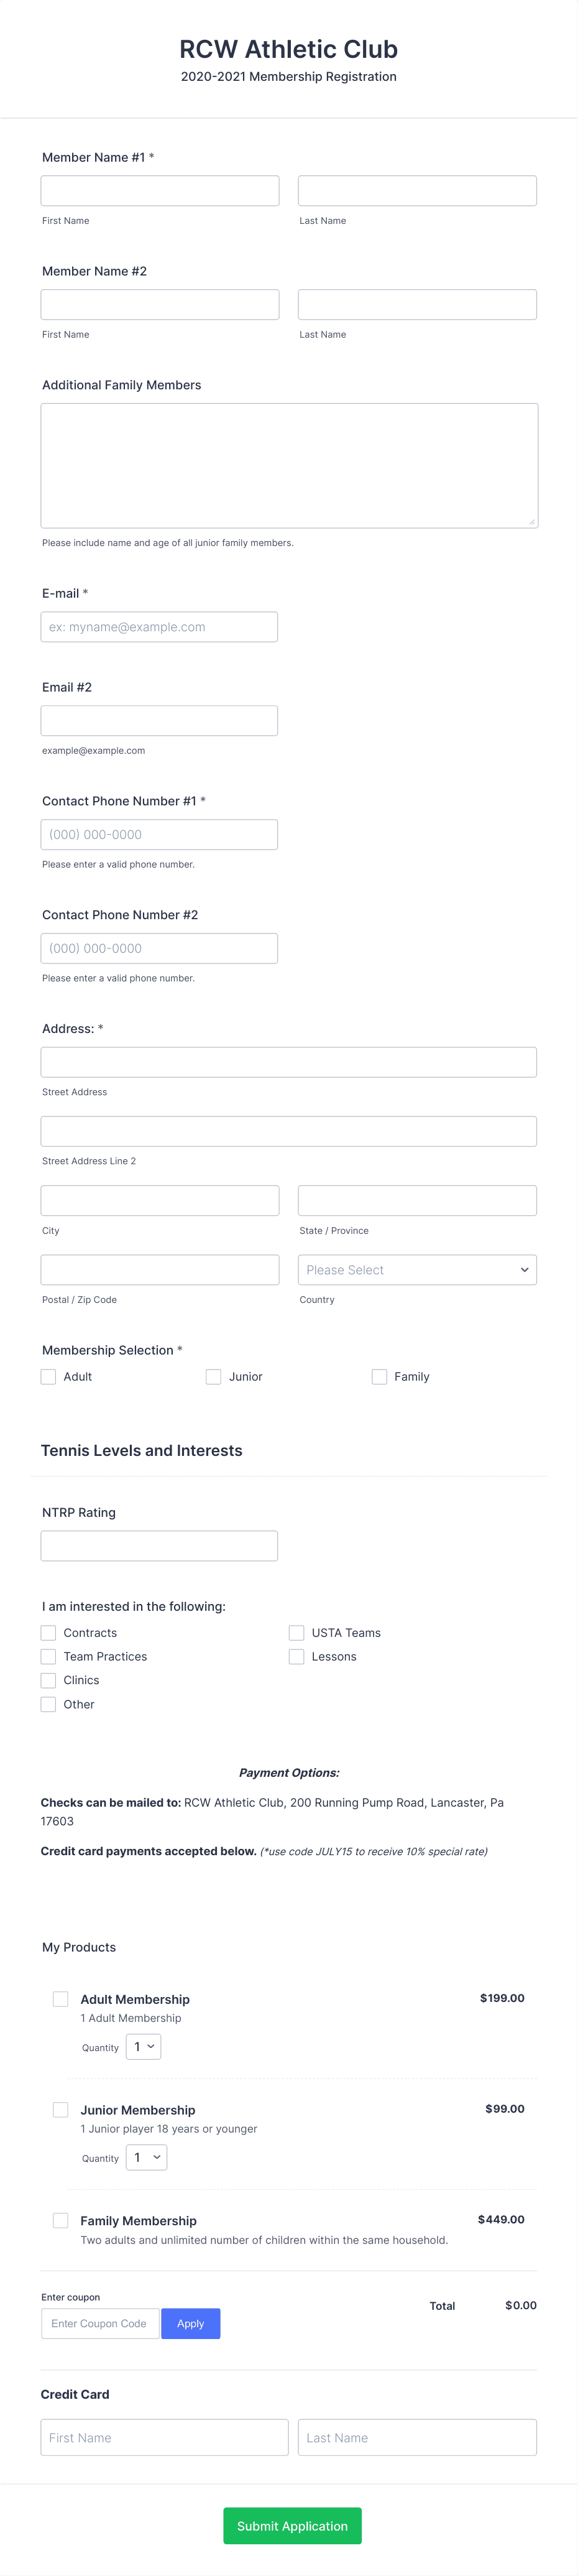Tick the Junior membership selection checkbox
The image size is (578, 2576).
[x=213, y=1376]
